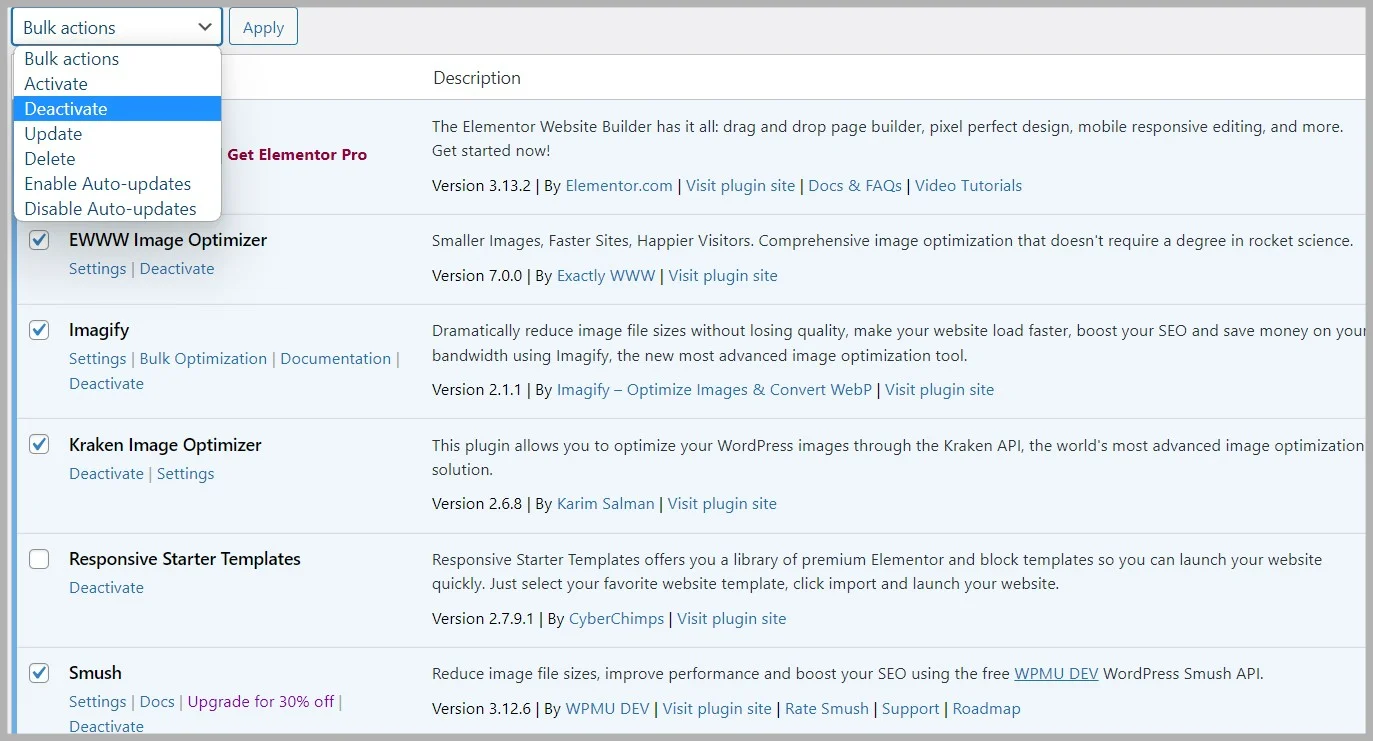Open the CyberChimps author link

[616, 619]
